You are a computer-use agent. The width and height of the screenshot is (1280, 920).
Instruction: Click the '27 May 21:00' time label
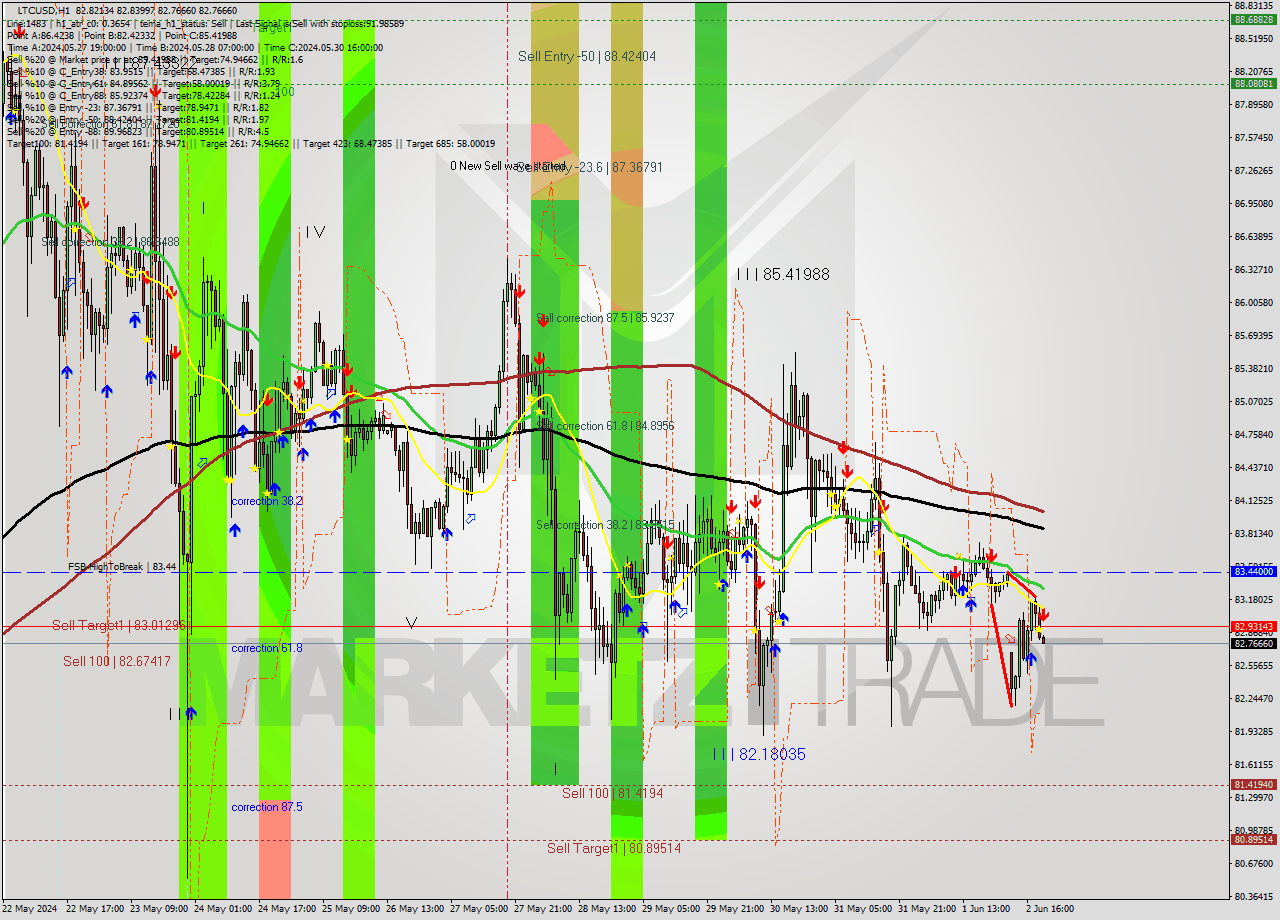click(x=542, y=909)
